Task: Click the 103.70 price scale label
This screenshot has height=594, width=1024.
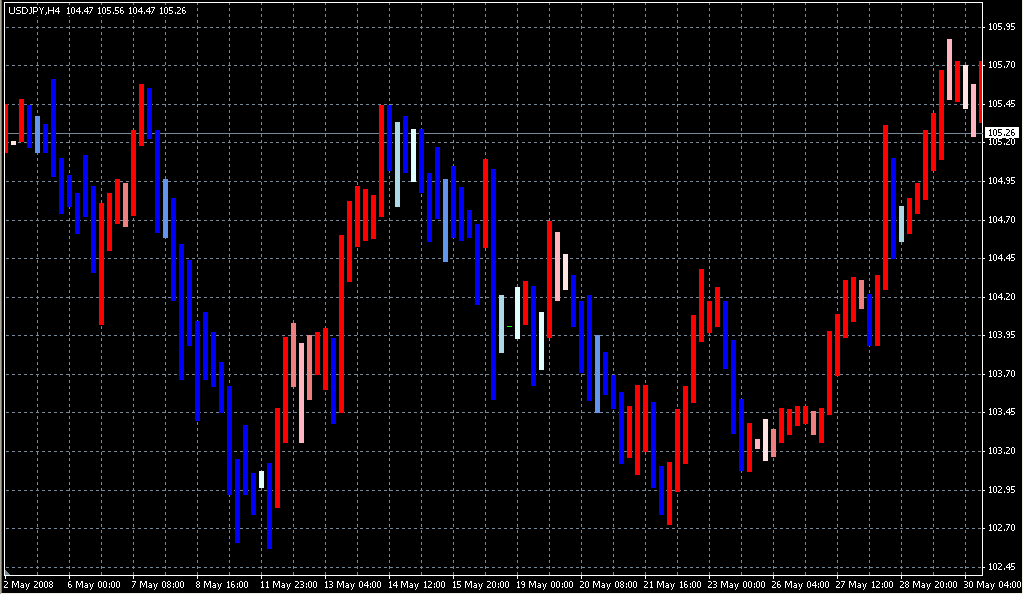Action: [x=1002, y=374]
